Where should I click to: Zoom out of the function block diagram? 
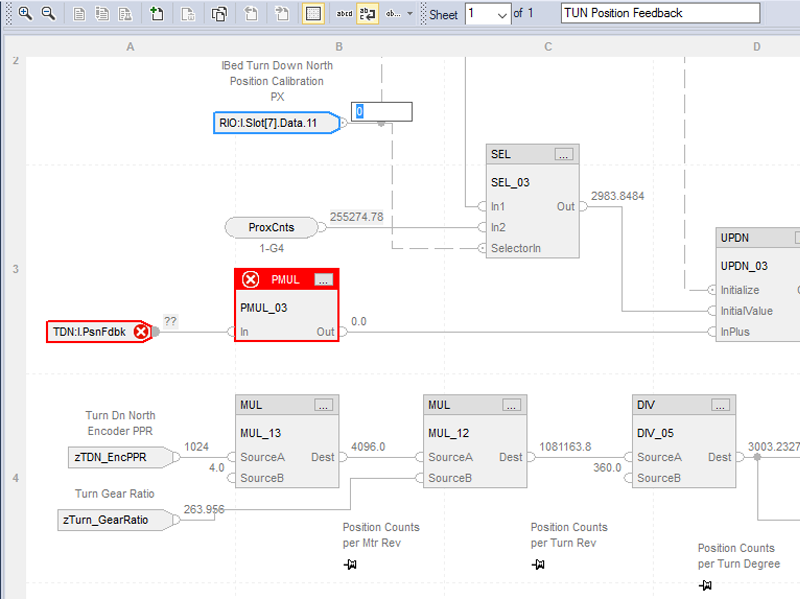pos(47,13)
